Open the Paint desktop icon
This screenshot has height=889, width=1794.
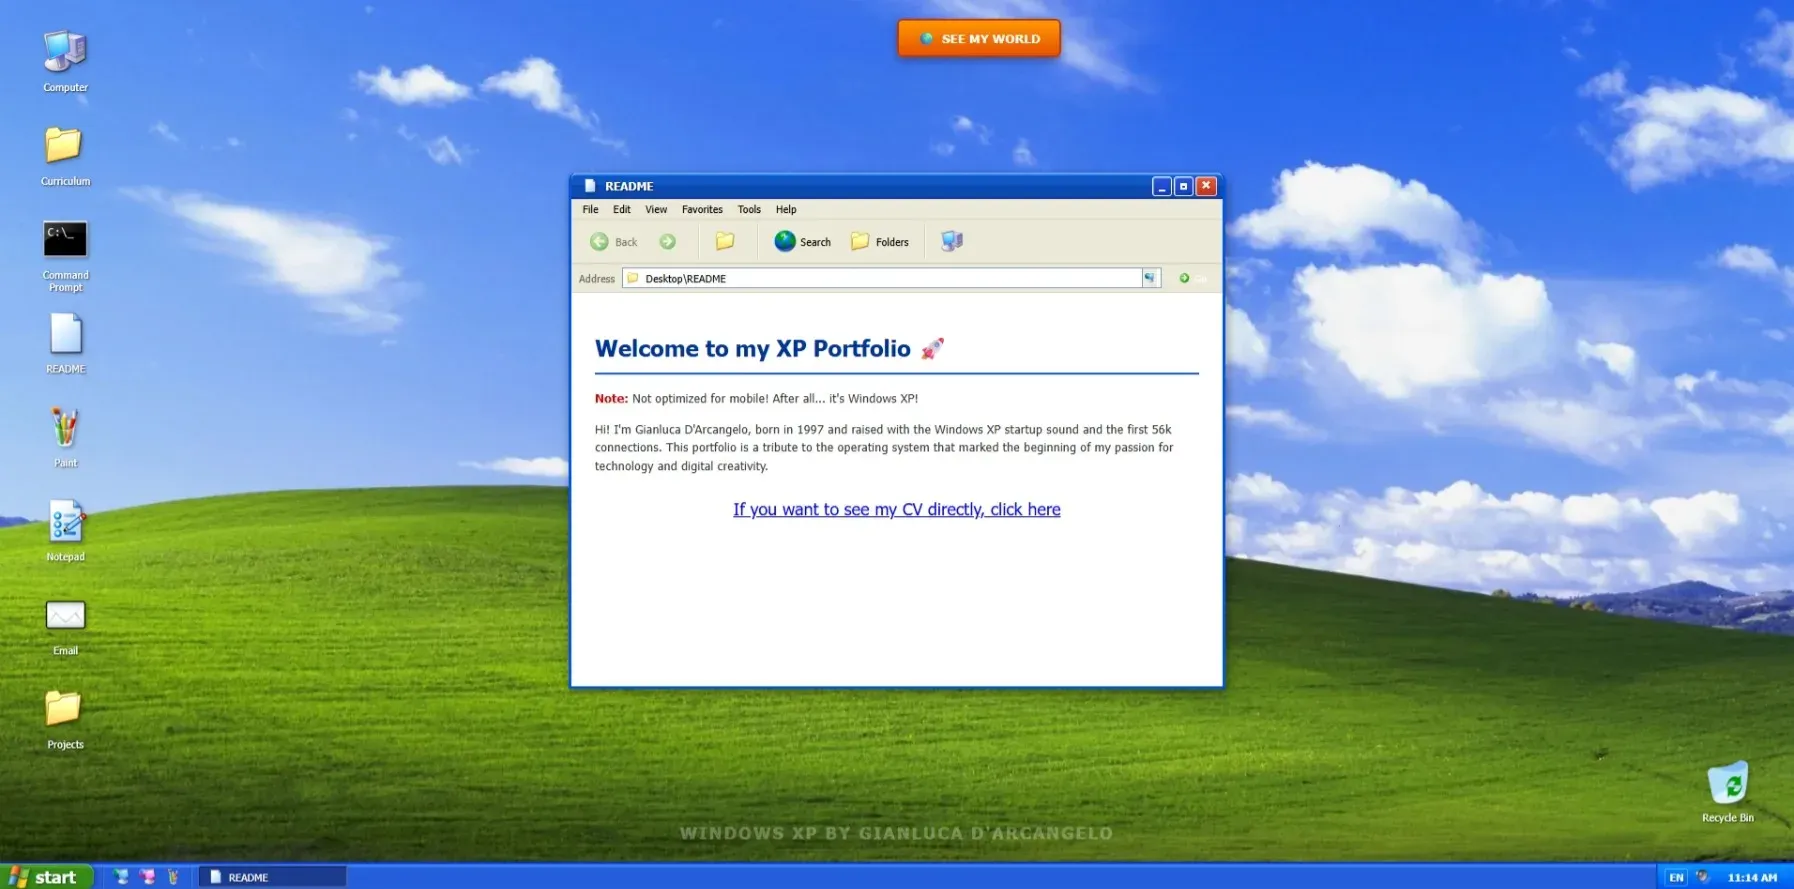click(65, 437)
